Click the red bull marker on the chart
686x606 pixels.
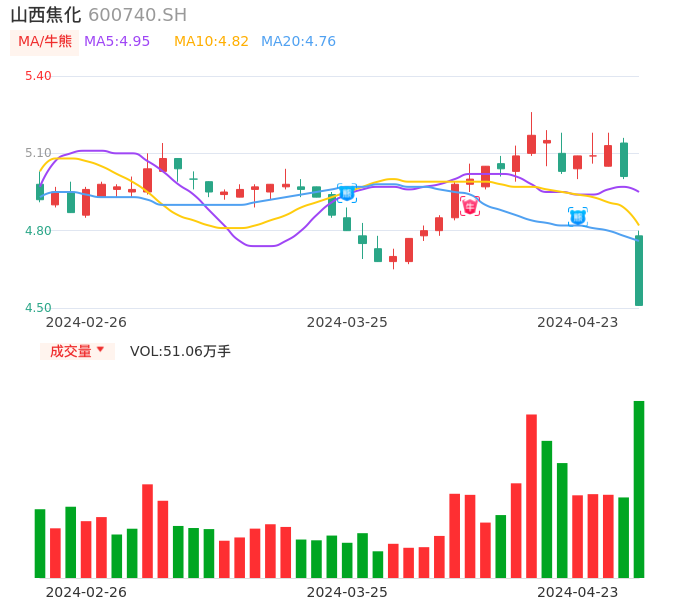pyautogui.click(x=470, y=206)
